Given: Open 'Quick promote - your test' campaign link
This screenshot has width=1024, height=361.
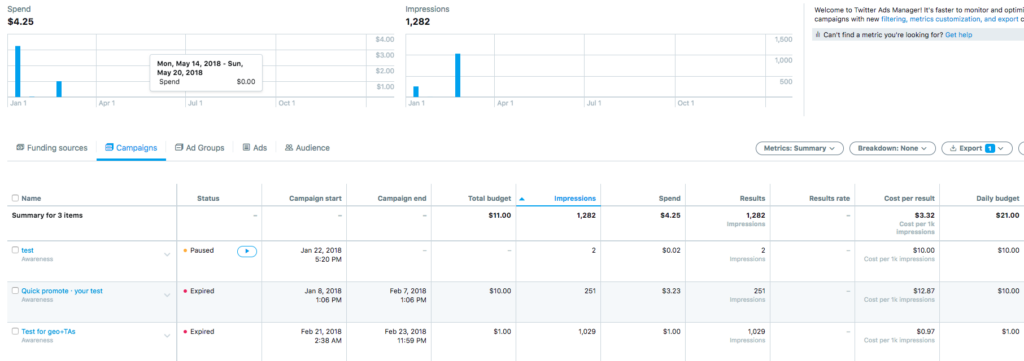Looking at the screenshot, I should point(62,291).
